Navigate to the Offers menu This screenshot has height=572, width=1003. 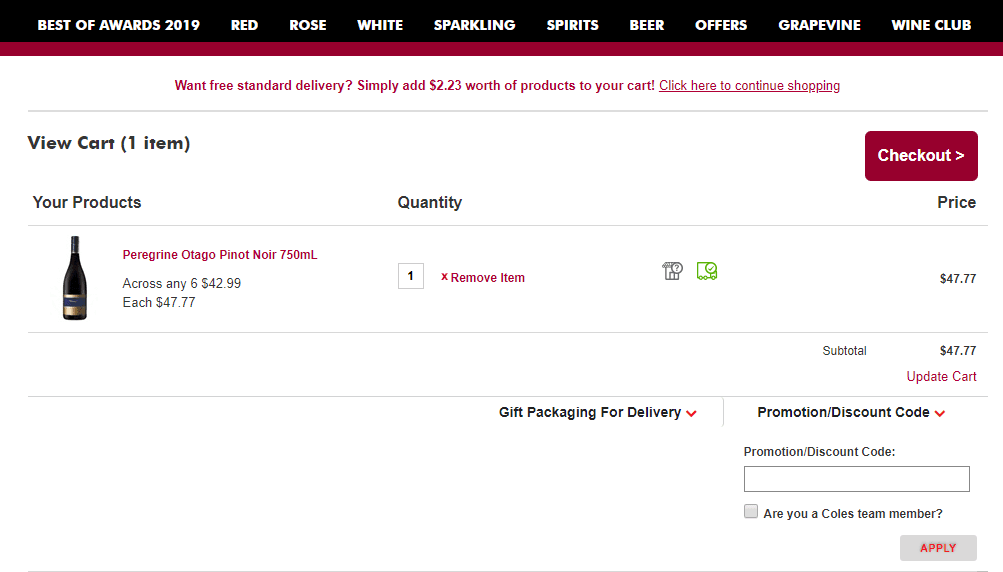721,25
